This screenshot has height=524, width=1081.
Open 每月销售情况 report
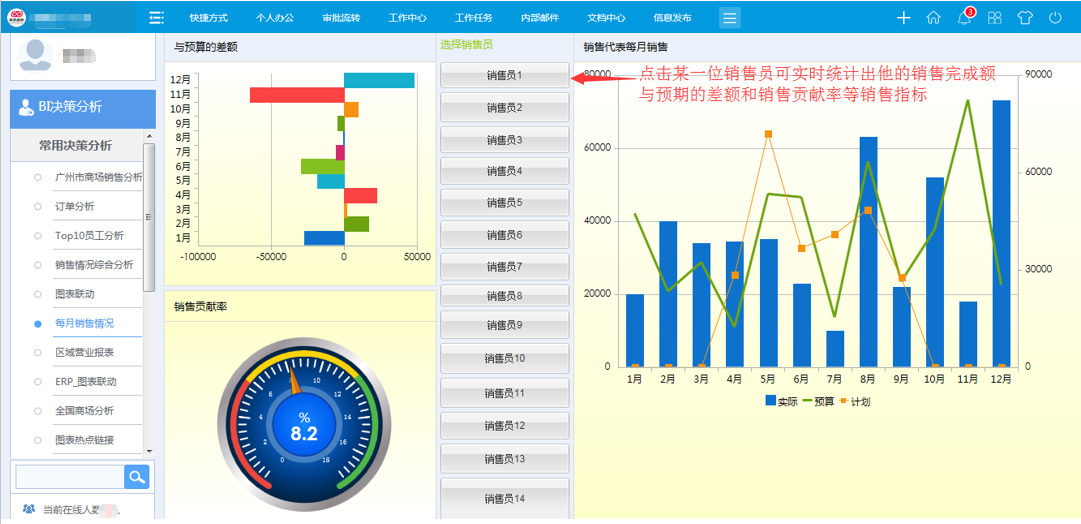pos(85,323)
